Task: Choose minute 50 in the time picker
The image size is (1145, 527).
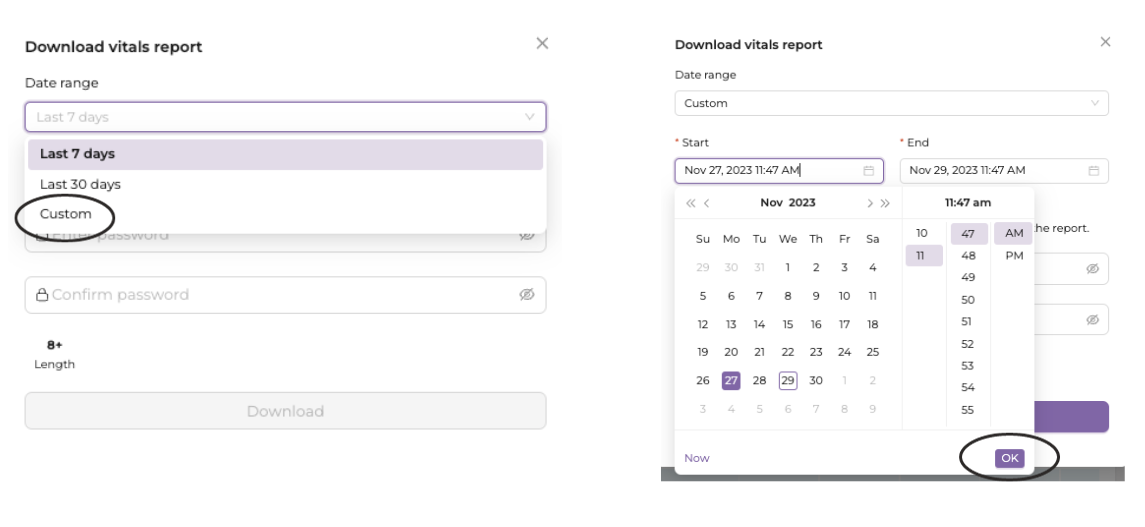Action: coord(968,300)
